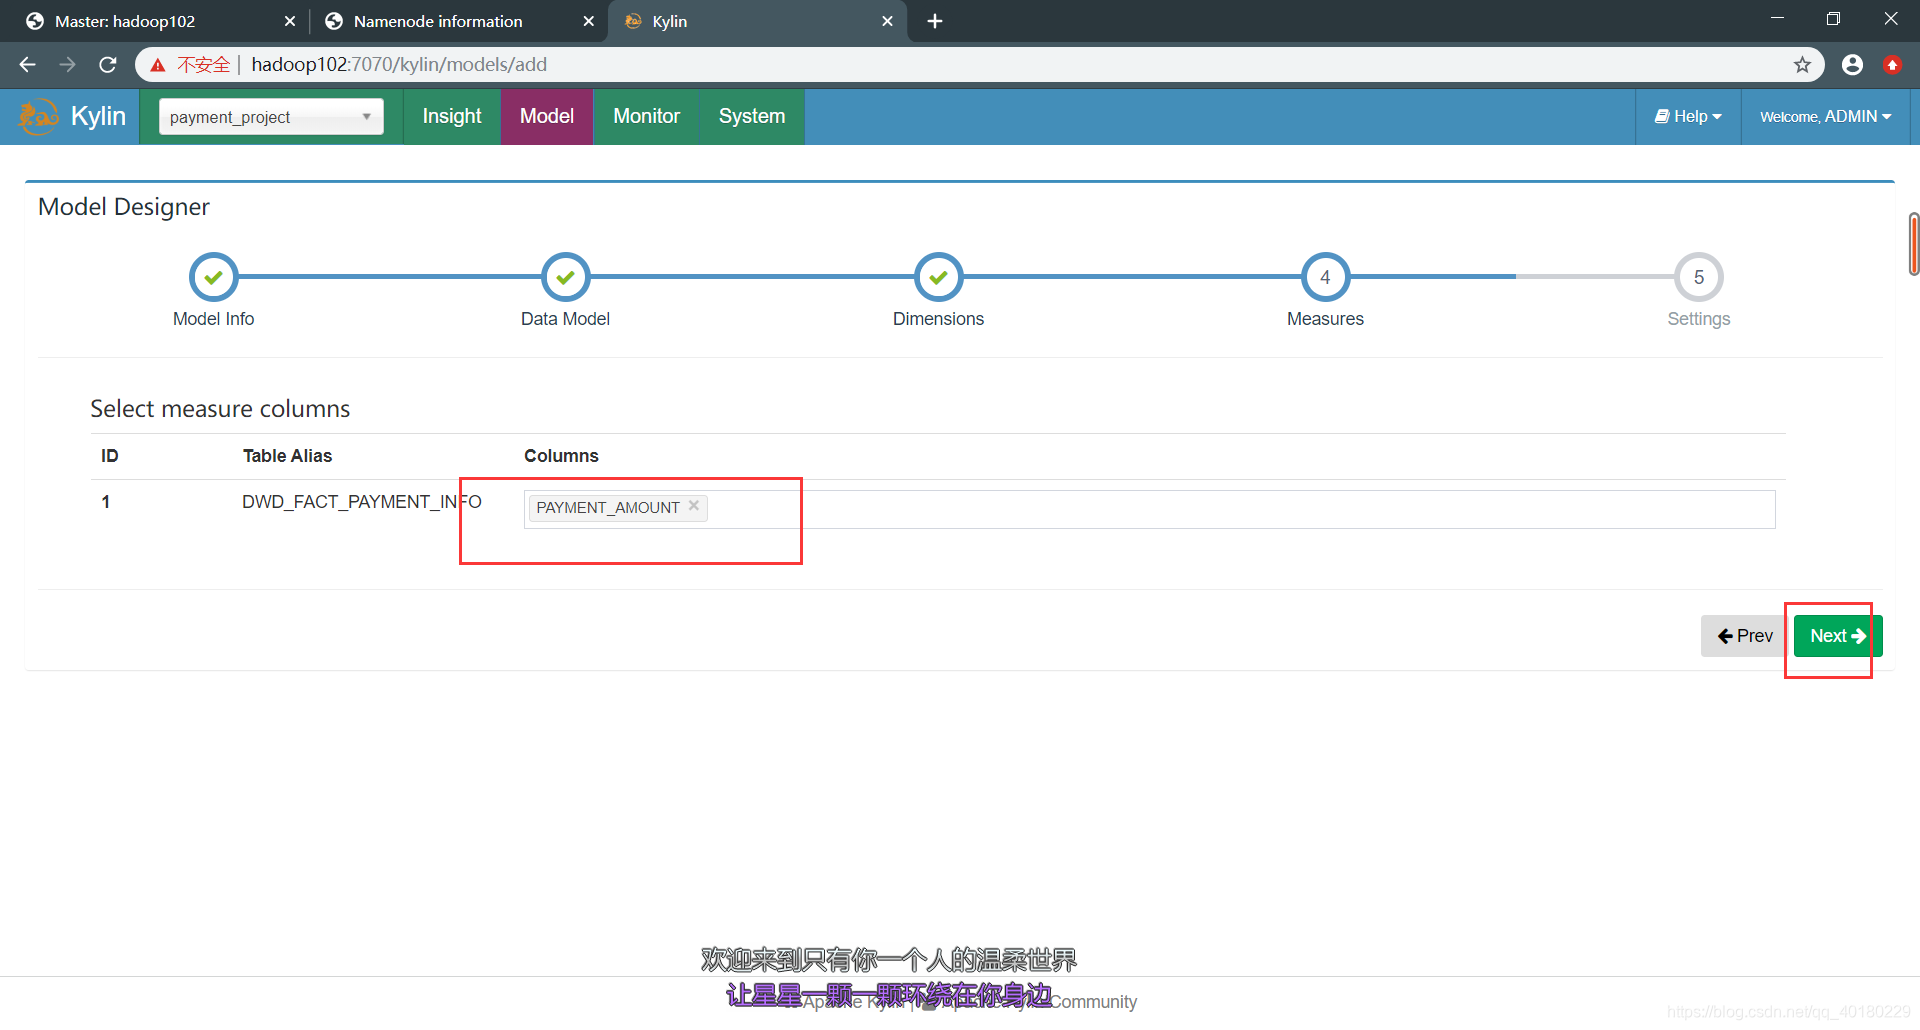
Task: Open the Insight menu
Action: pos(452,117)
